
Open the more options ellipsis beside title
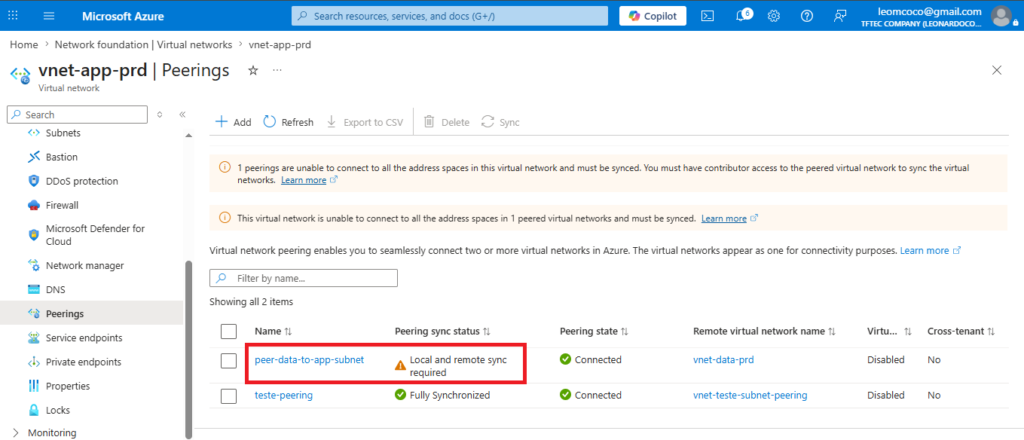(x=277, y=70)
